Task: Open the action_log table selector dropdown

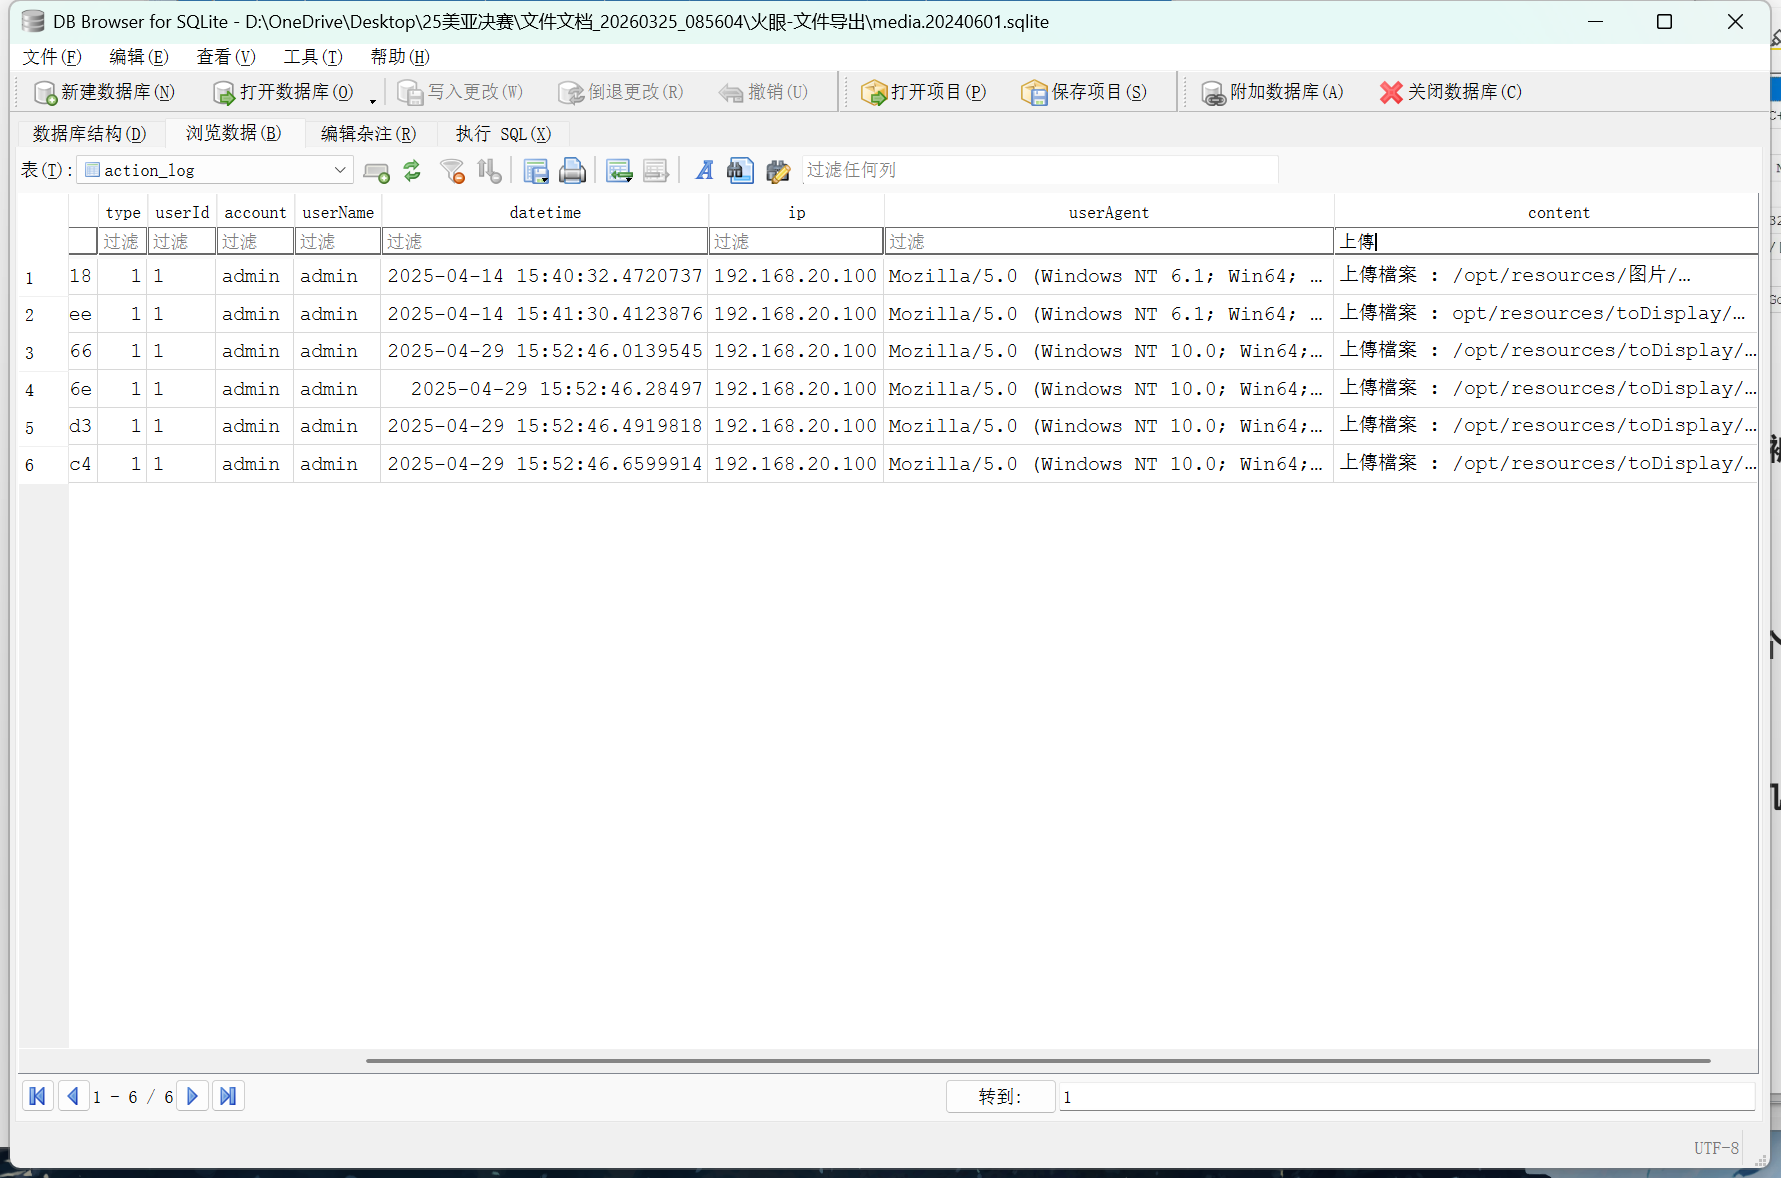Action: [215, 170]
